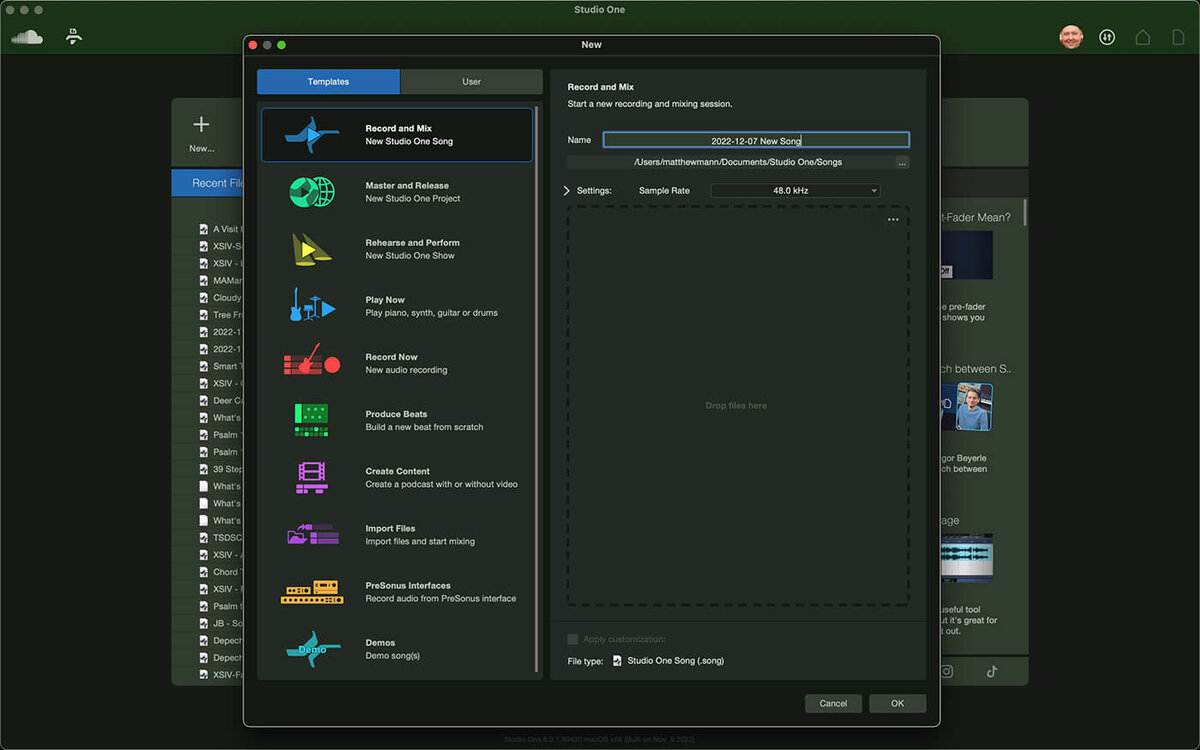Viewport: 1200px width, 750px height.
Task: Click 'New Studio One Show' subtitle text
Action: click(x=410, y=256)
